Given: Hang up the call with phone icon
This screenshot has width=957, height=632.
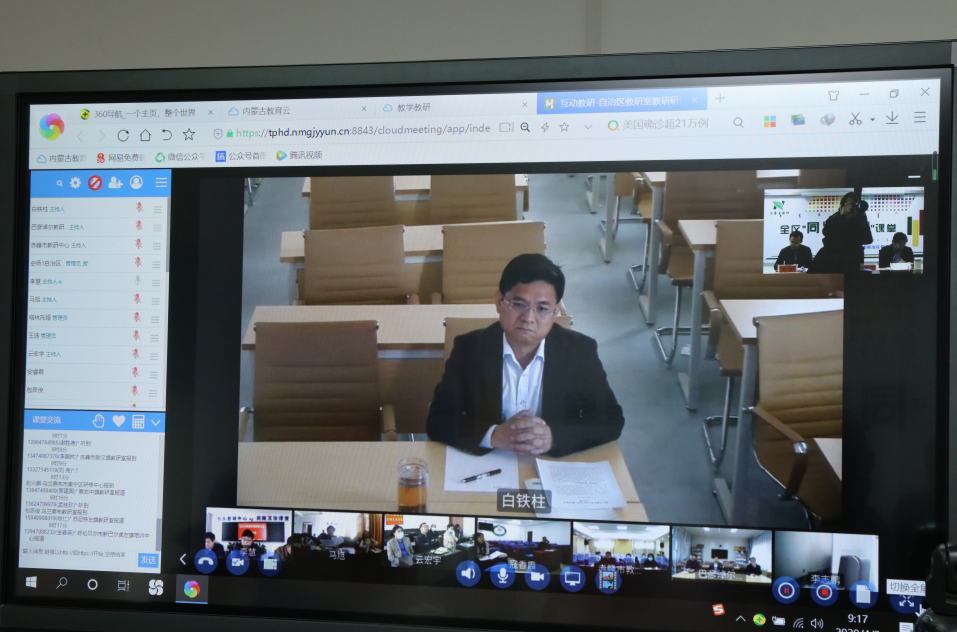Looking at the screenshot, I should coord(206,562).
